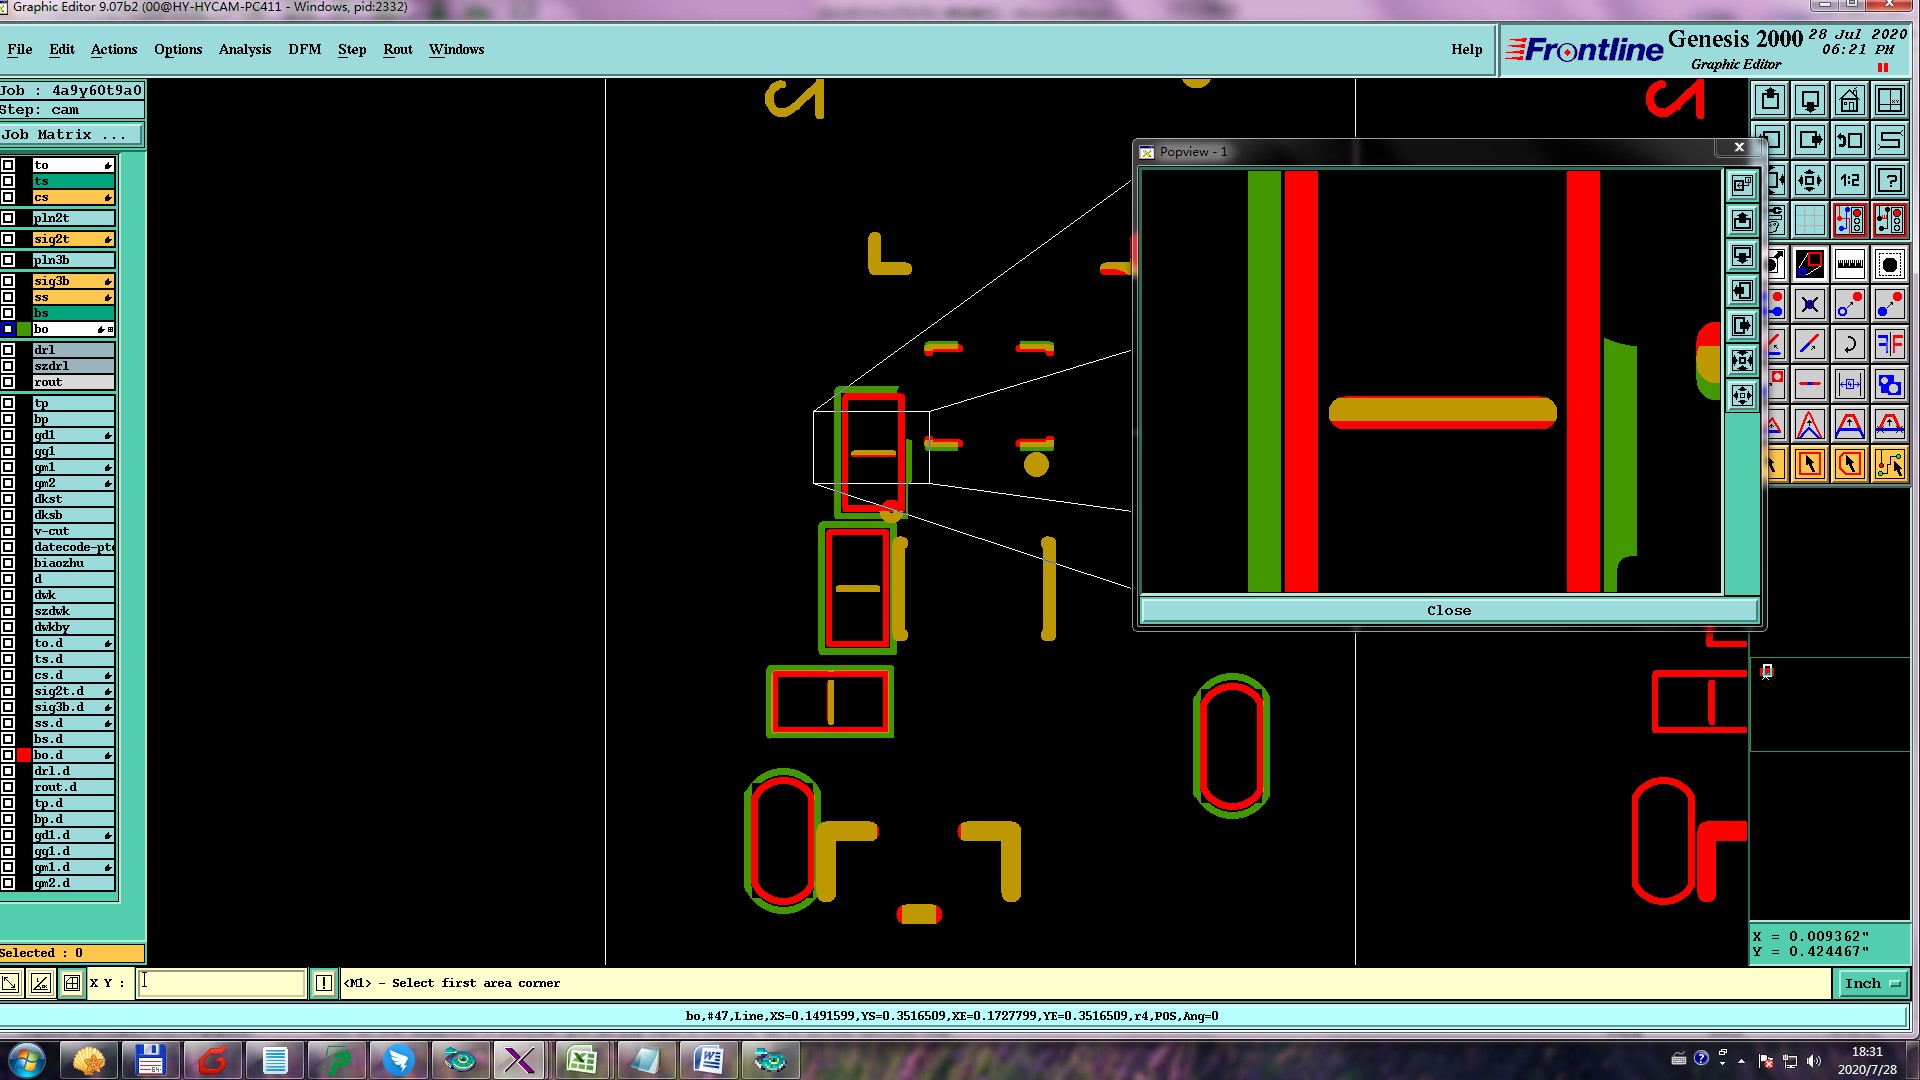Click the question mark help icon
The height and width of the screenshot is (1080, 1920).
point(1889,181)
